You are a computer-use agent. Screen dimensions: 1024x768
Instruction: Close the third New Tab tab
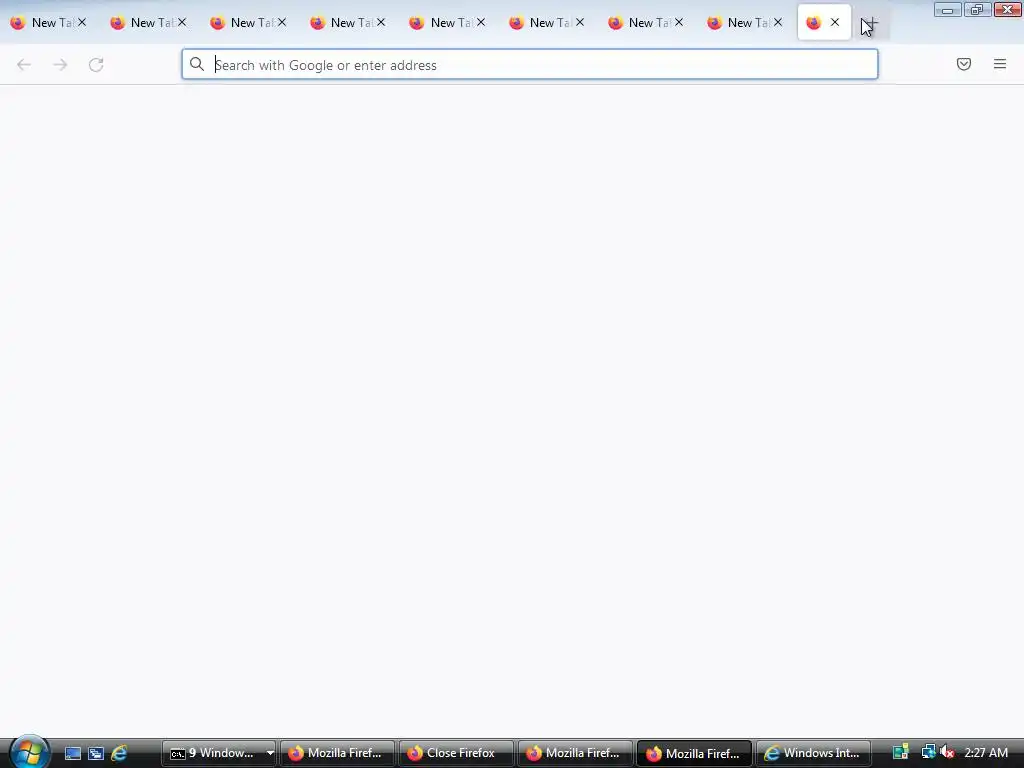pos(282,22)
